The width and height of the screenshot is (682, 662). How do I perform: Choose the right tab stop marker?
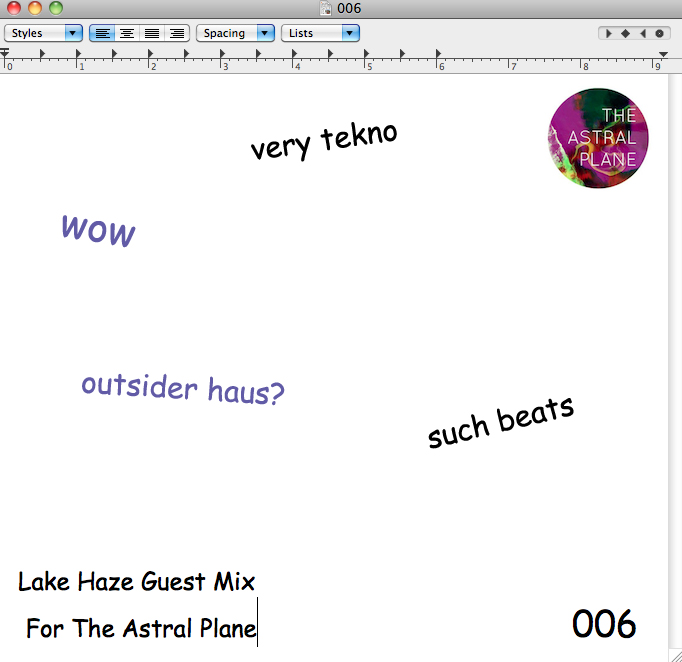click(x=642, y=33)
